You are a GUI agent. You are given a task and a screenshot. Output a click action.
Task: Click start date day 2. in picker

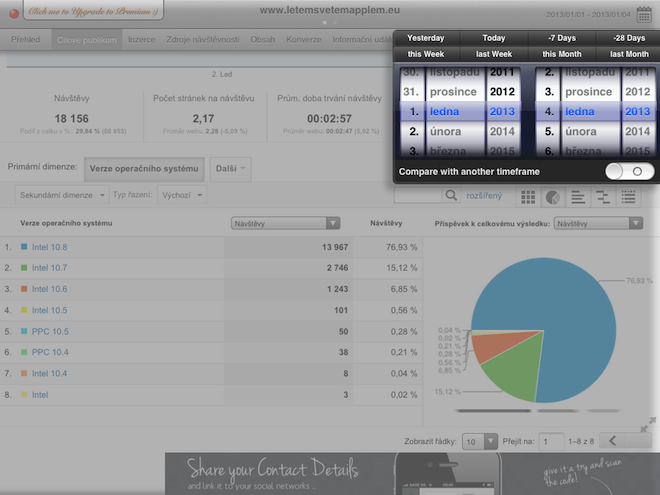(x=414, y=132)
